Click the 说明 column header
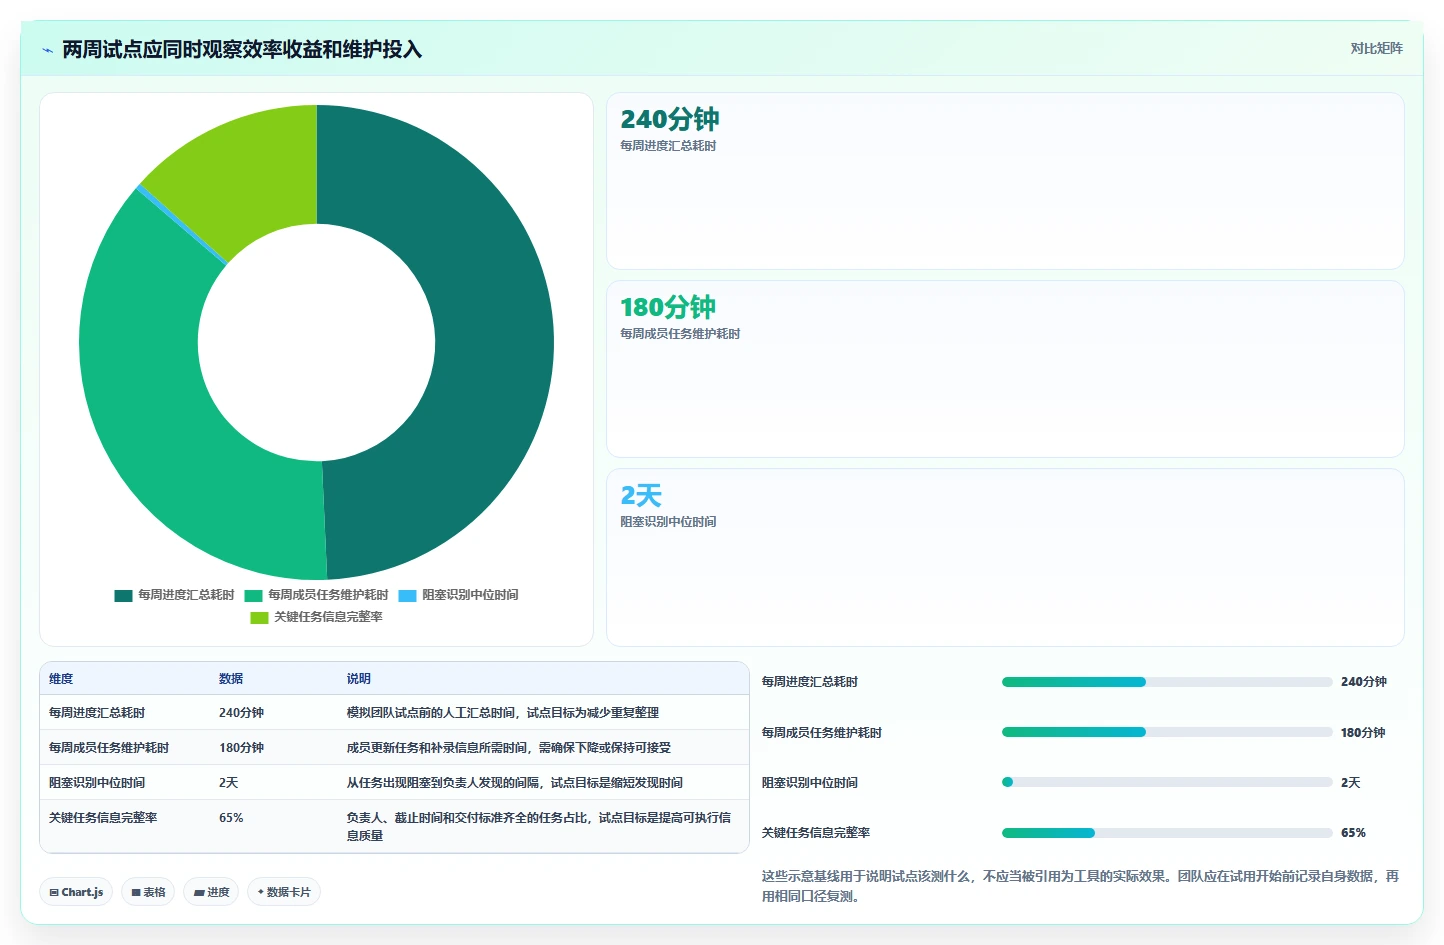The height and width of the screenshot is (945, 1444). tap(359, 679)
